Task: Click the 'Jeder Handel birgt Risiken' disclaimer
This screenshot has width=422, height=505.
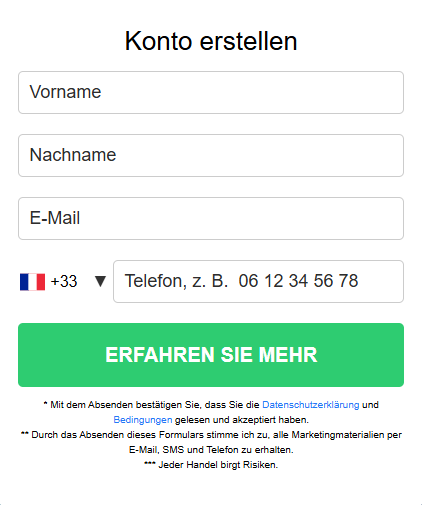Action: tap(218, 465)
